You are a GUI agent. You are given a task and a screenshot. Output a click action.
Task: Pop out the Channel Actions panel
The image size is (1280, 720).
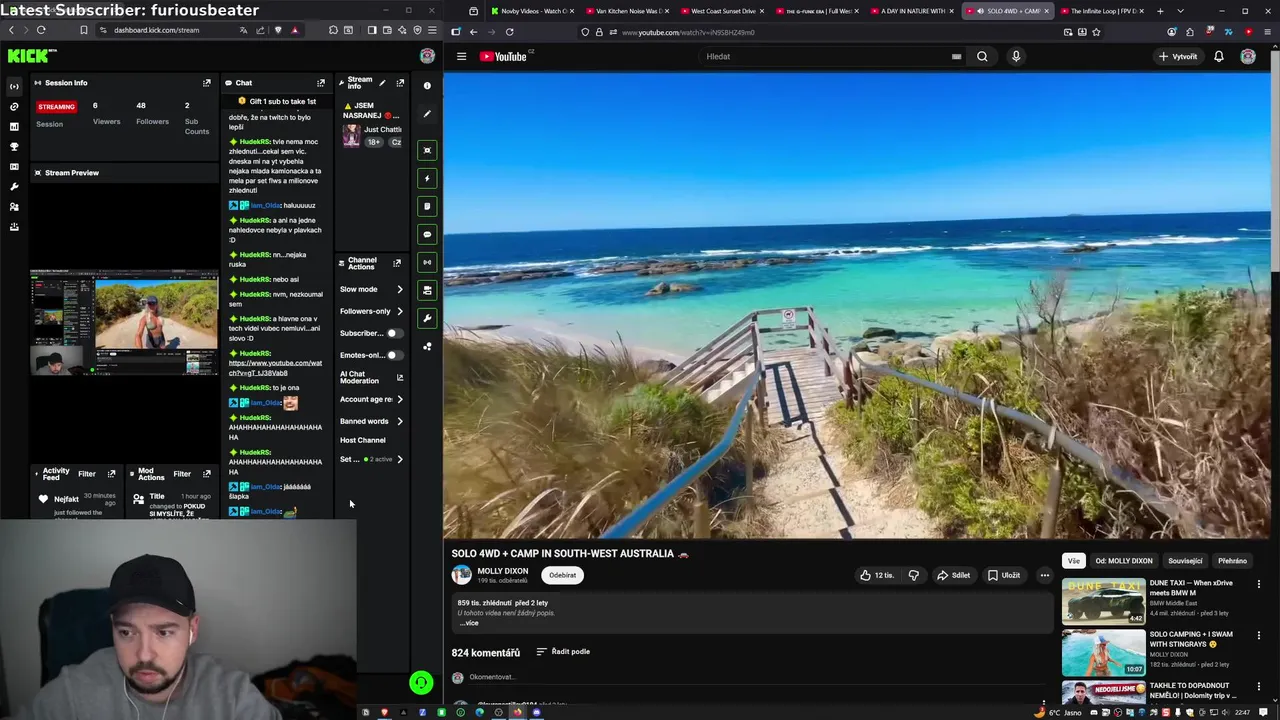397,263
